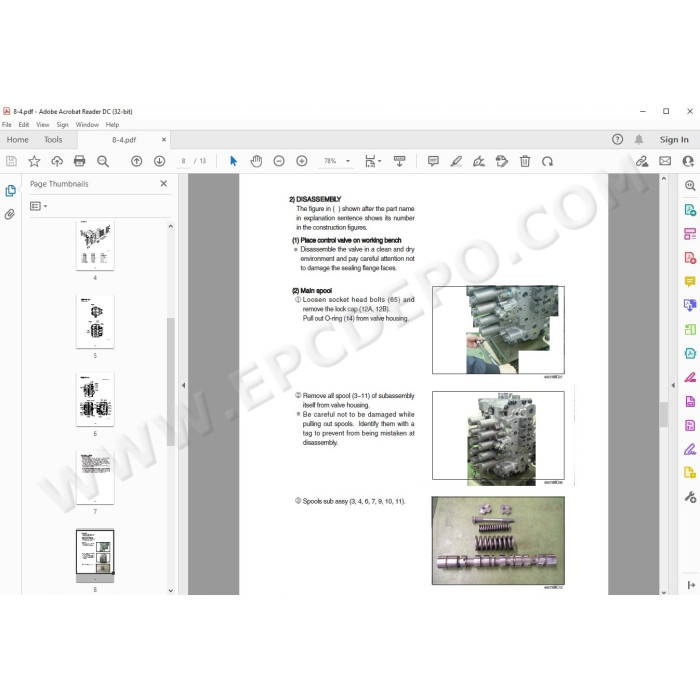
Task: Open Export PDF tool in right pane
Action: (x=690, y=209)
